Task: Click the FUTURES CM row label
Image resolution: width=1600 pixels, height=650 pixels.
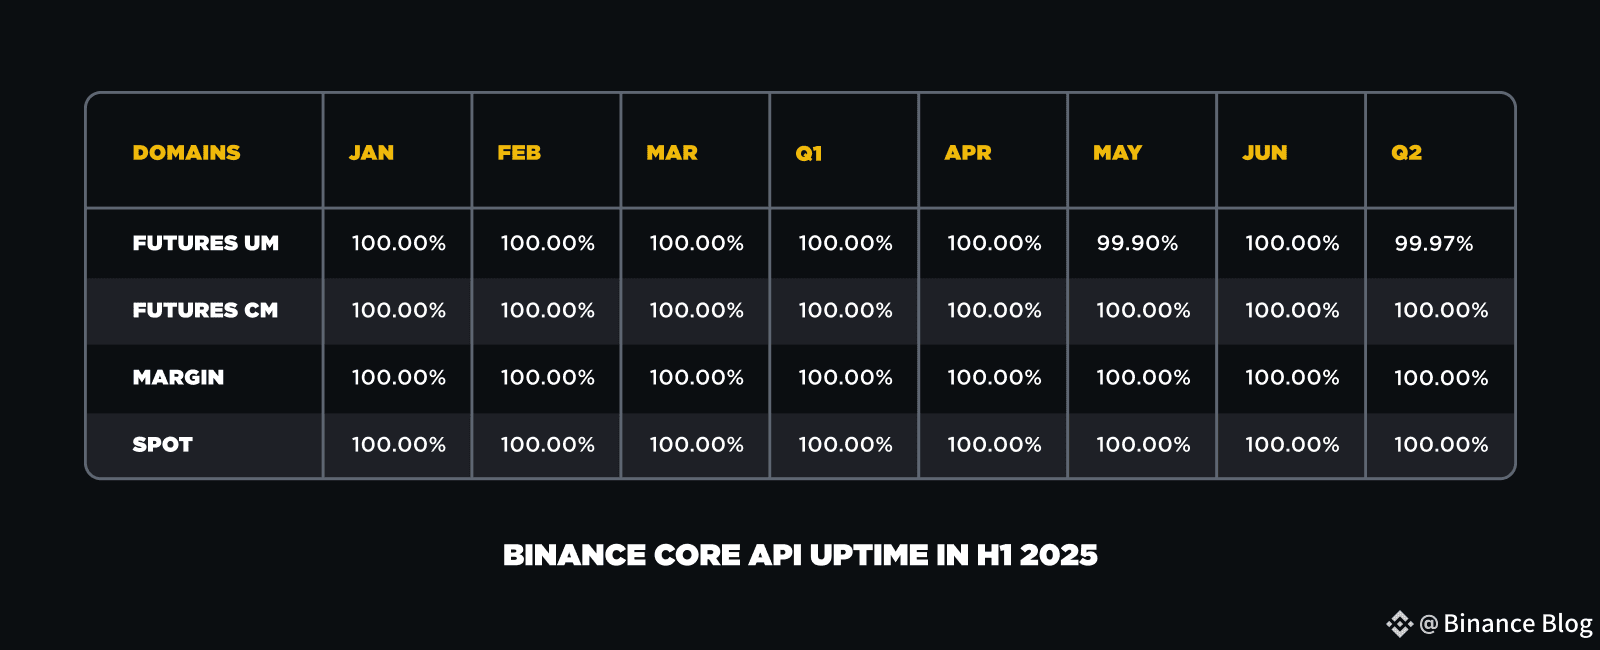Action: click(205, 310)
